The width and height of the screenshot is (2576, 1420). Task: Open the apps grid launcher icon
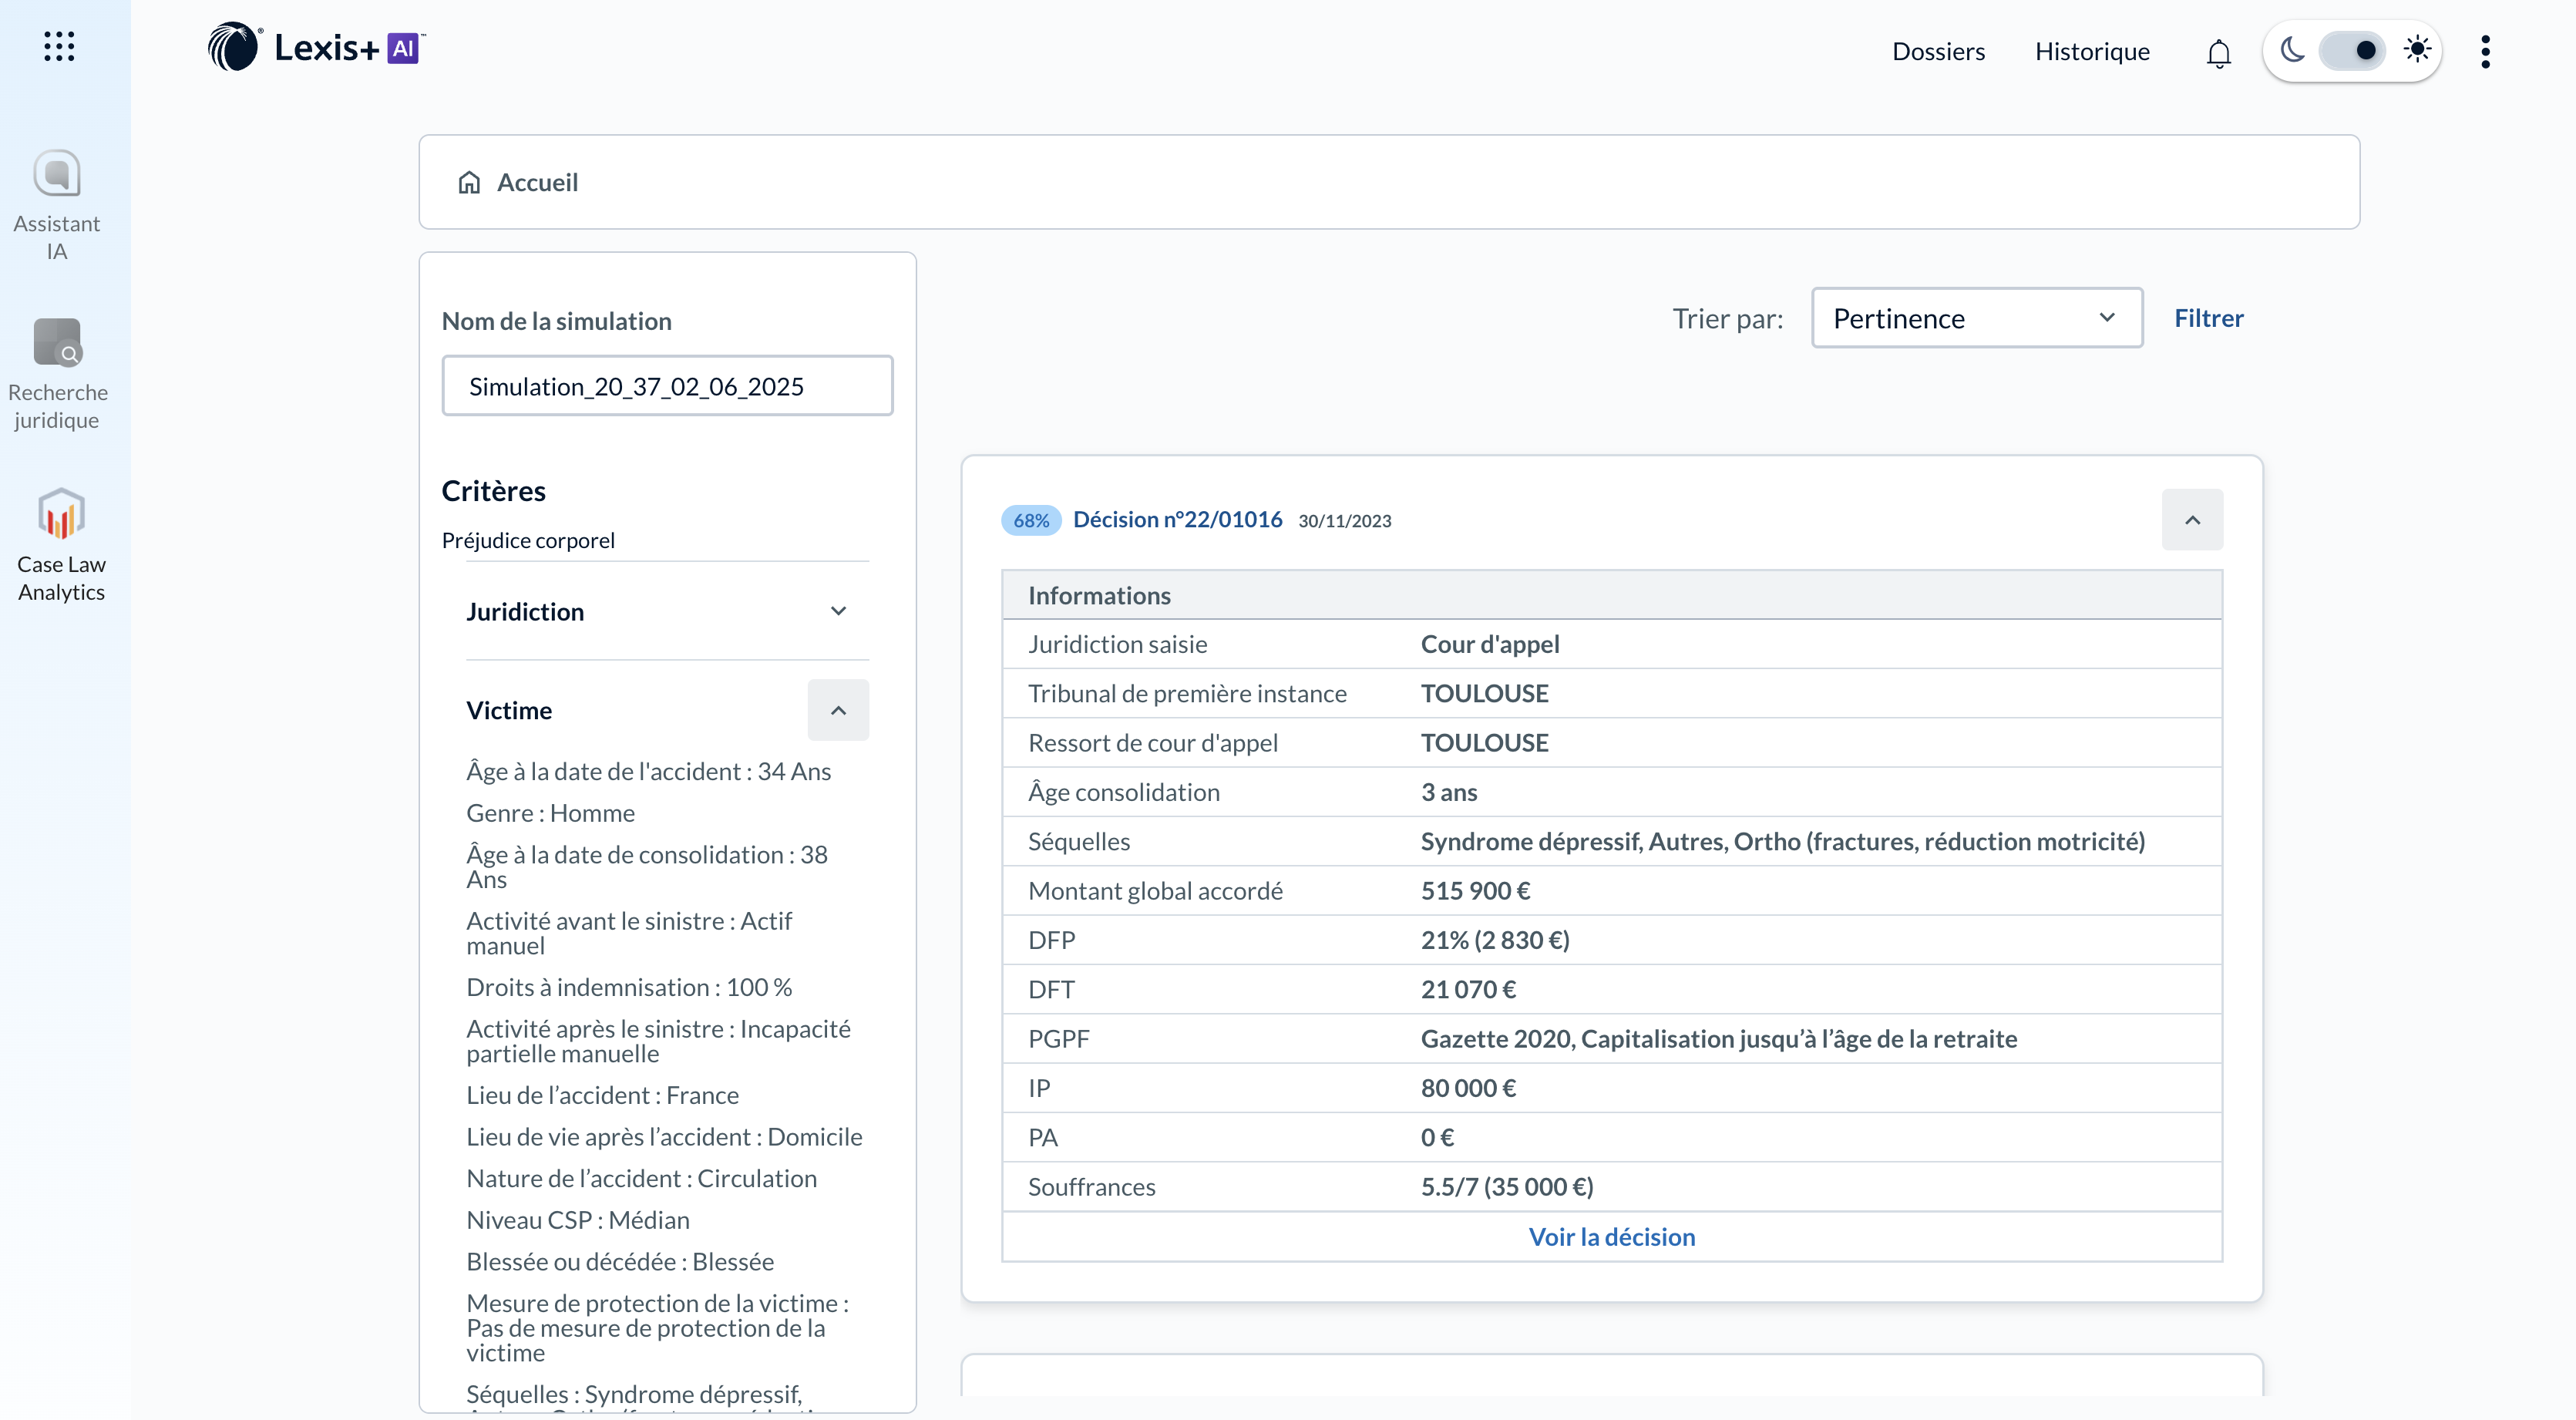coord(59,46)
